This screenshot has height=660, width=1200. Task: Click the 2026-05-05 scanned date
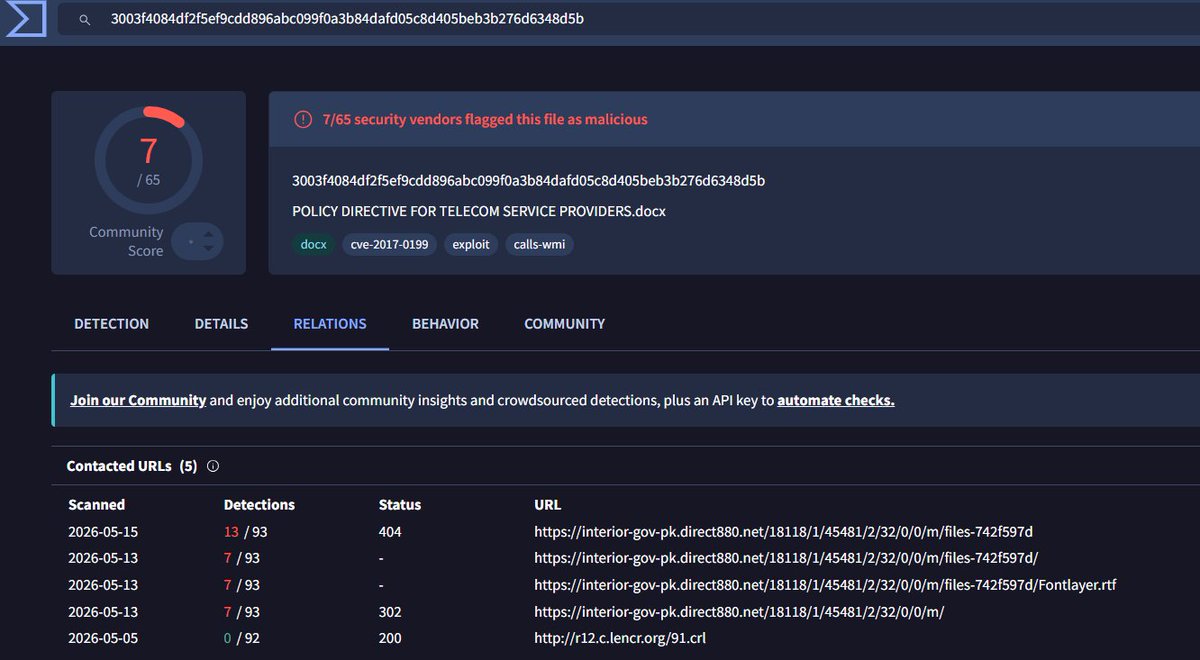pyautogui.click(x=103, y=638)
